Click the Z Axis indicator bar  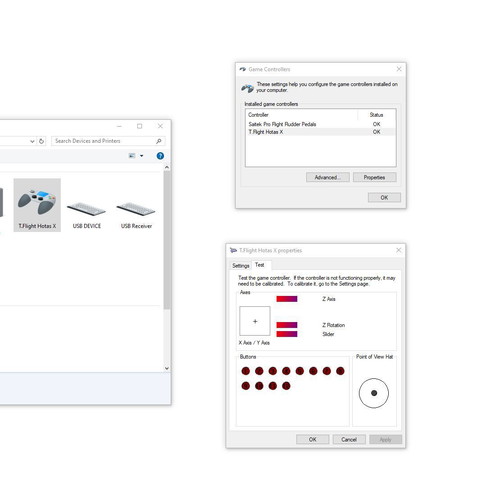tap(287, 299)
